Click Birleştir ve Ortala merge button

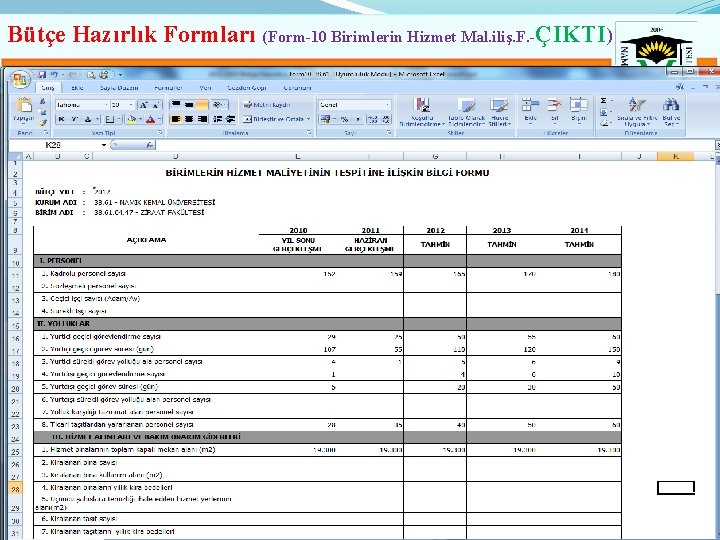pos(274,119)
